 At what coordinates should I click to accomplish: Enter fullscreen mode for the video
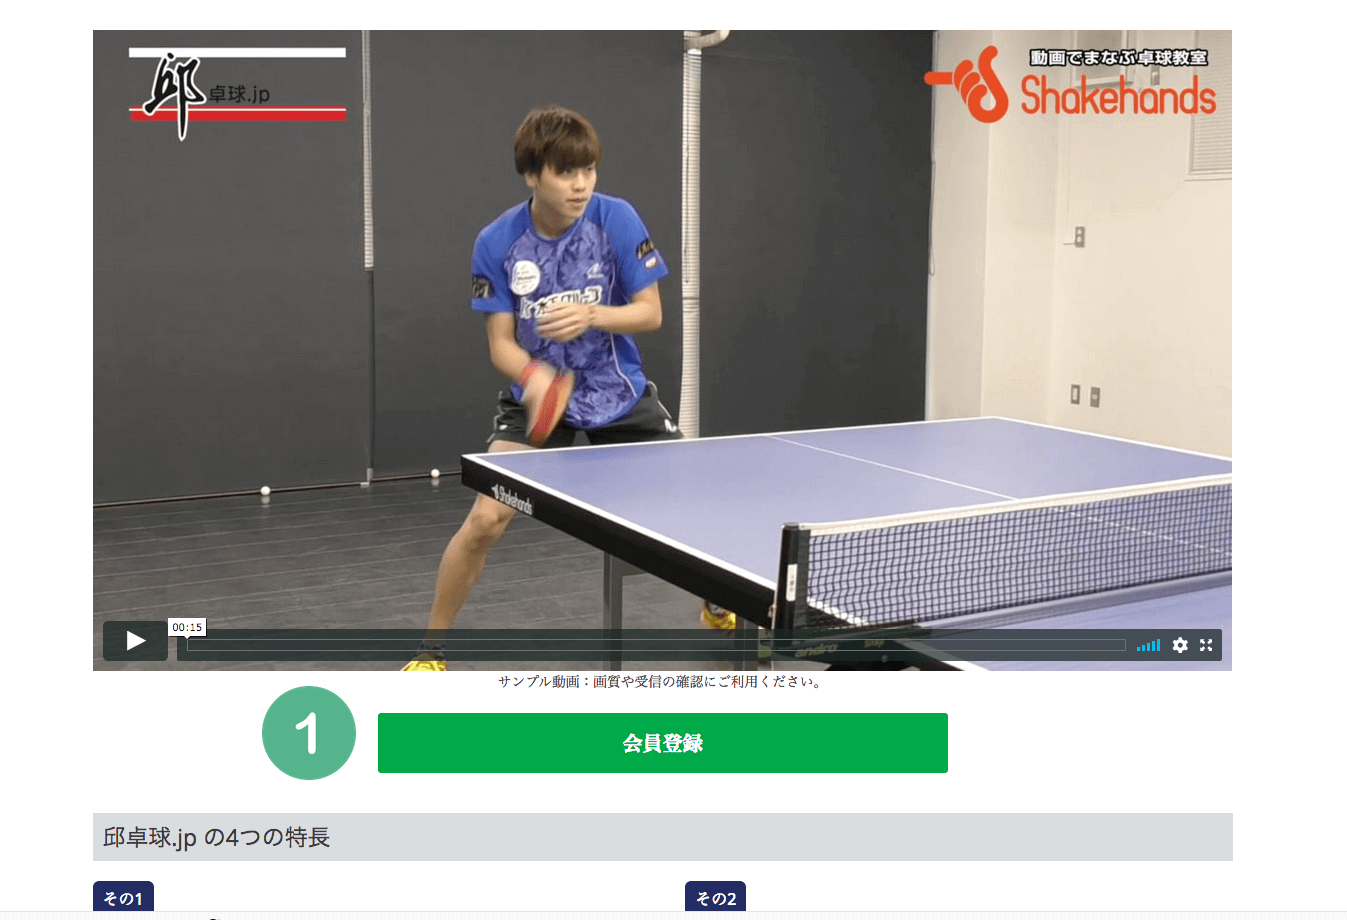click(x=1206, y=645)
